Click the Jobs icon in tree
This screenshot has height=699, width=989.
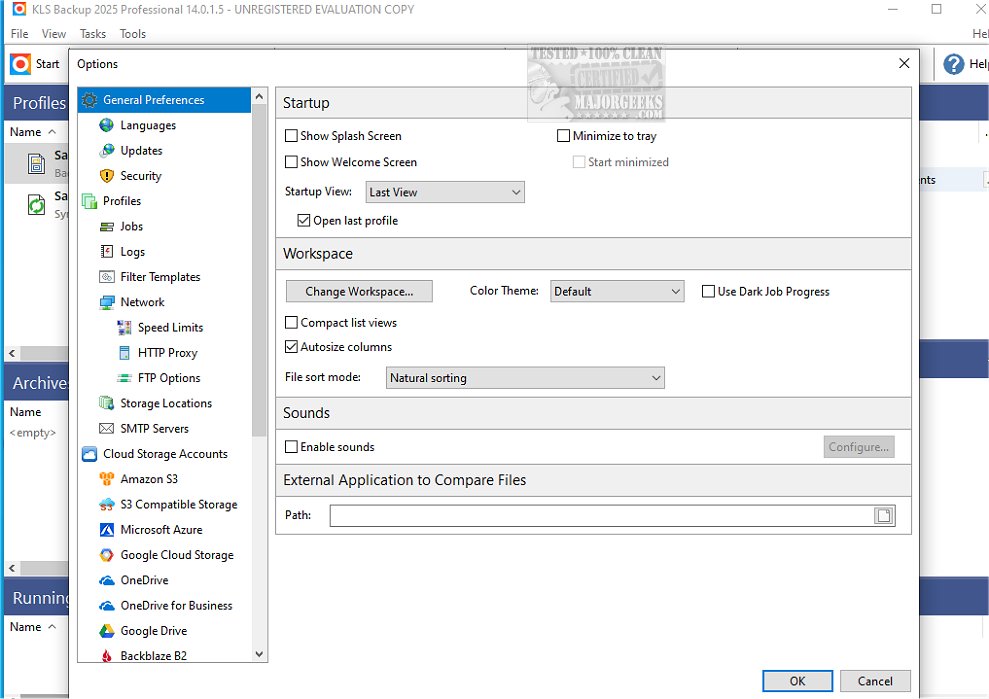107,226
